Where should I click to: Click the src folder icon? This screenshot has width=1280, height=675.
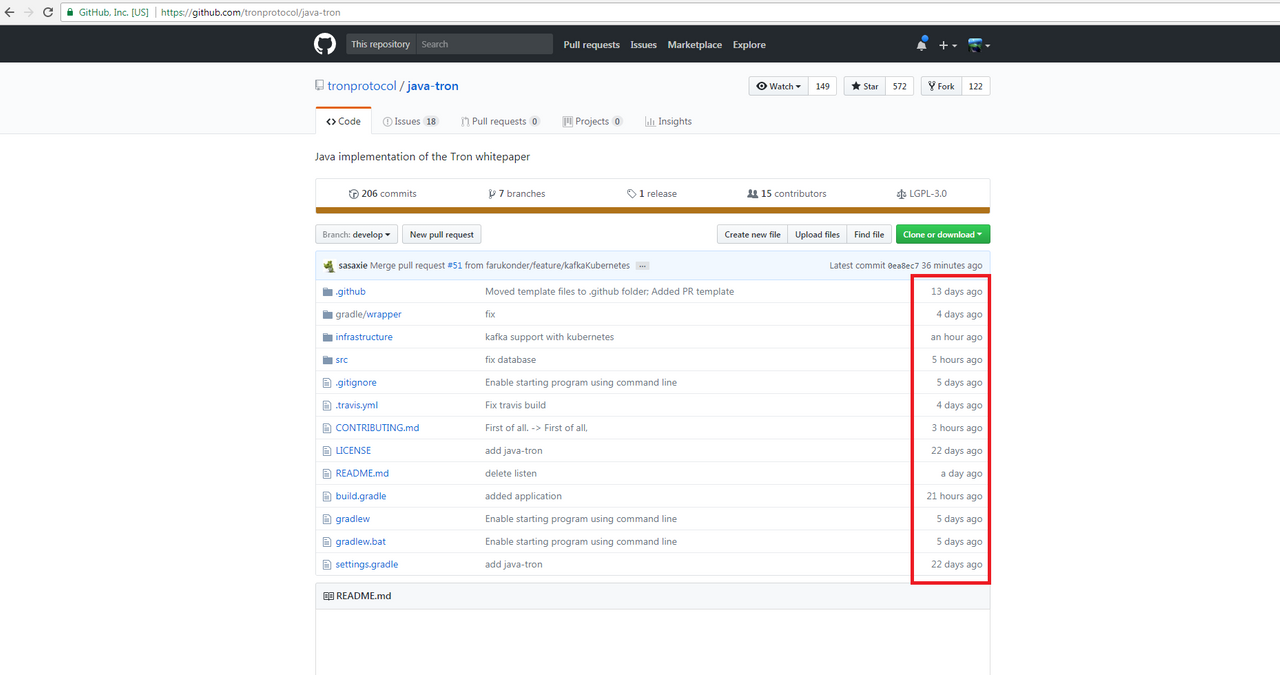pyautogui.click(x=327, y=360)
